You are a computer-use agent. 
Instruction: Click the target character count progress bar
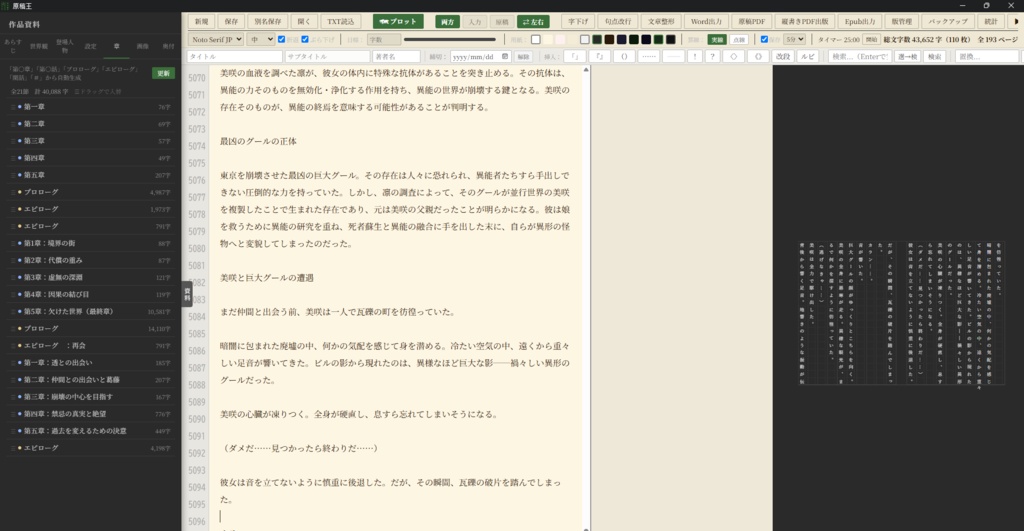[x=450, y=39]
